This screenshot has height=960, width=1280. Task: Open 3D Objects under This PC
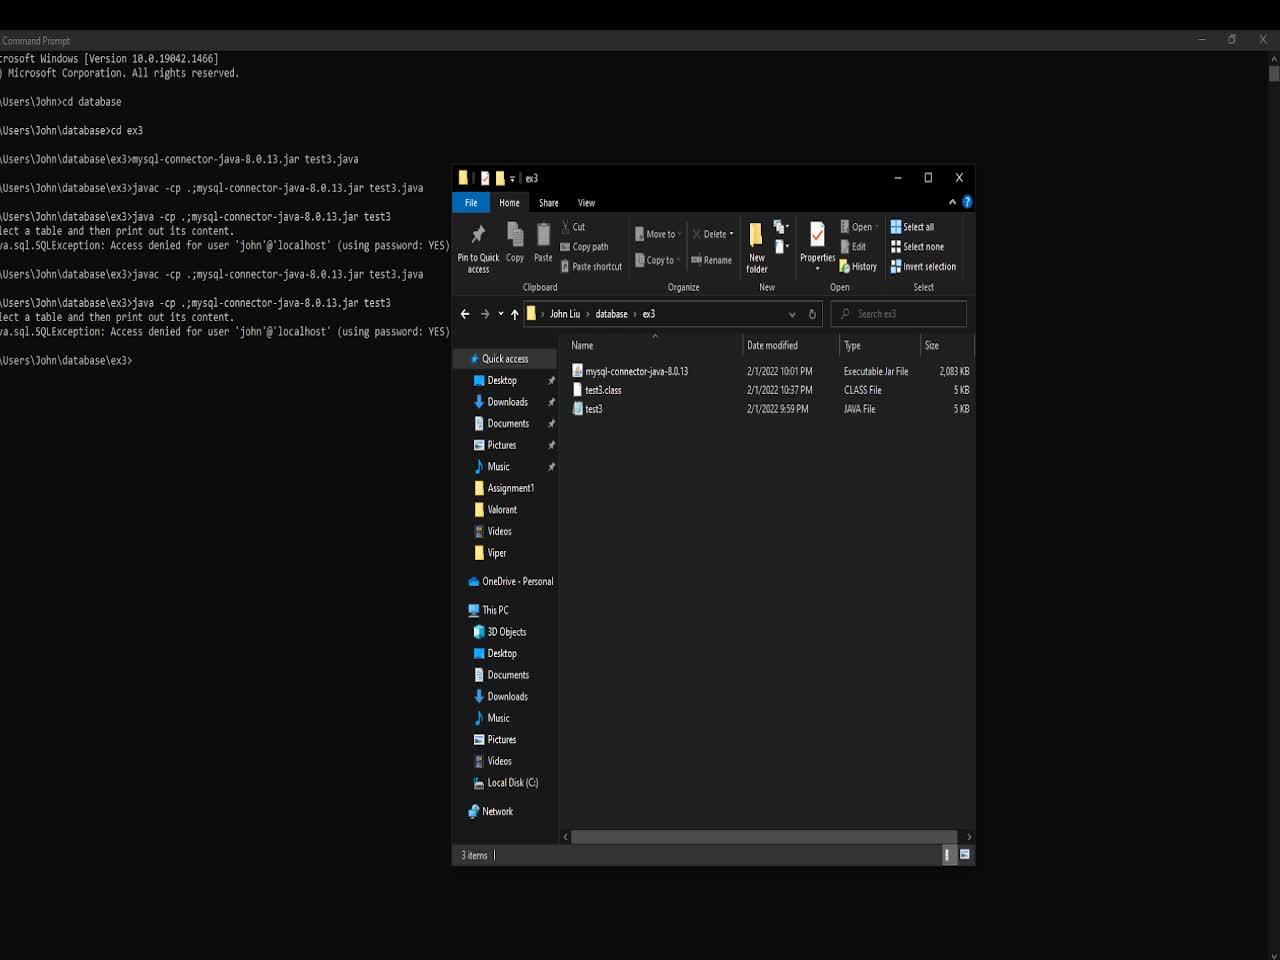click(499, 632)
